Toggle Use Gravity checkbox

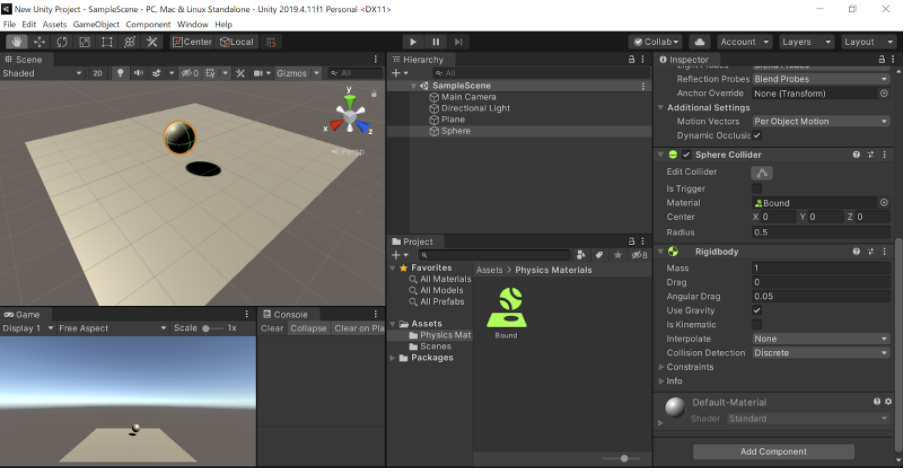pos(757,310)
